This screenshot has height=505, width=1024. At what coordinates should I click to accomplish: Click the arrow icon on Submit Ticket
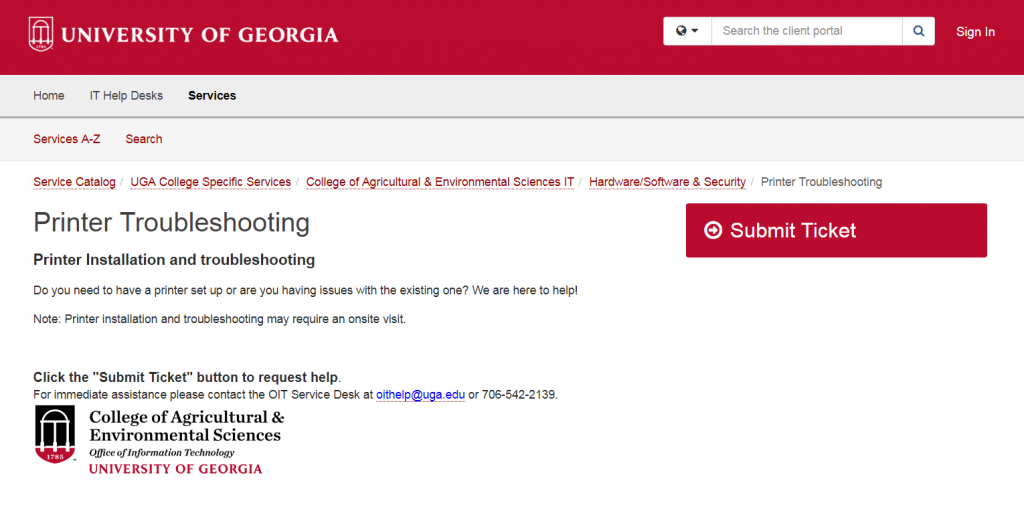(x=713, y=230)
